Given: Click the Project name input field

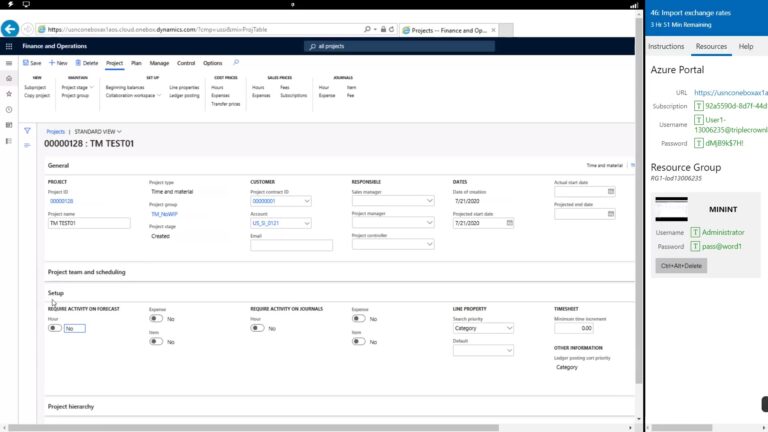Looking at the screenshot, I should pos(89,223).
